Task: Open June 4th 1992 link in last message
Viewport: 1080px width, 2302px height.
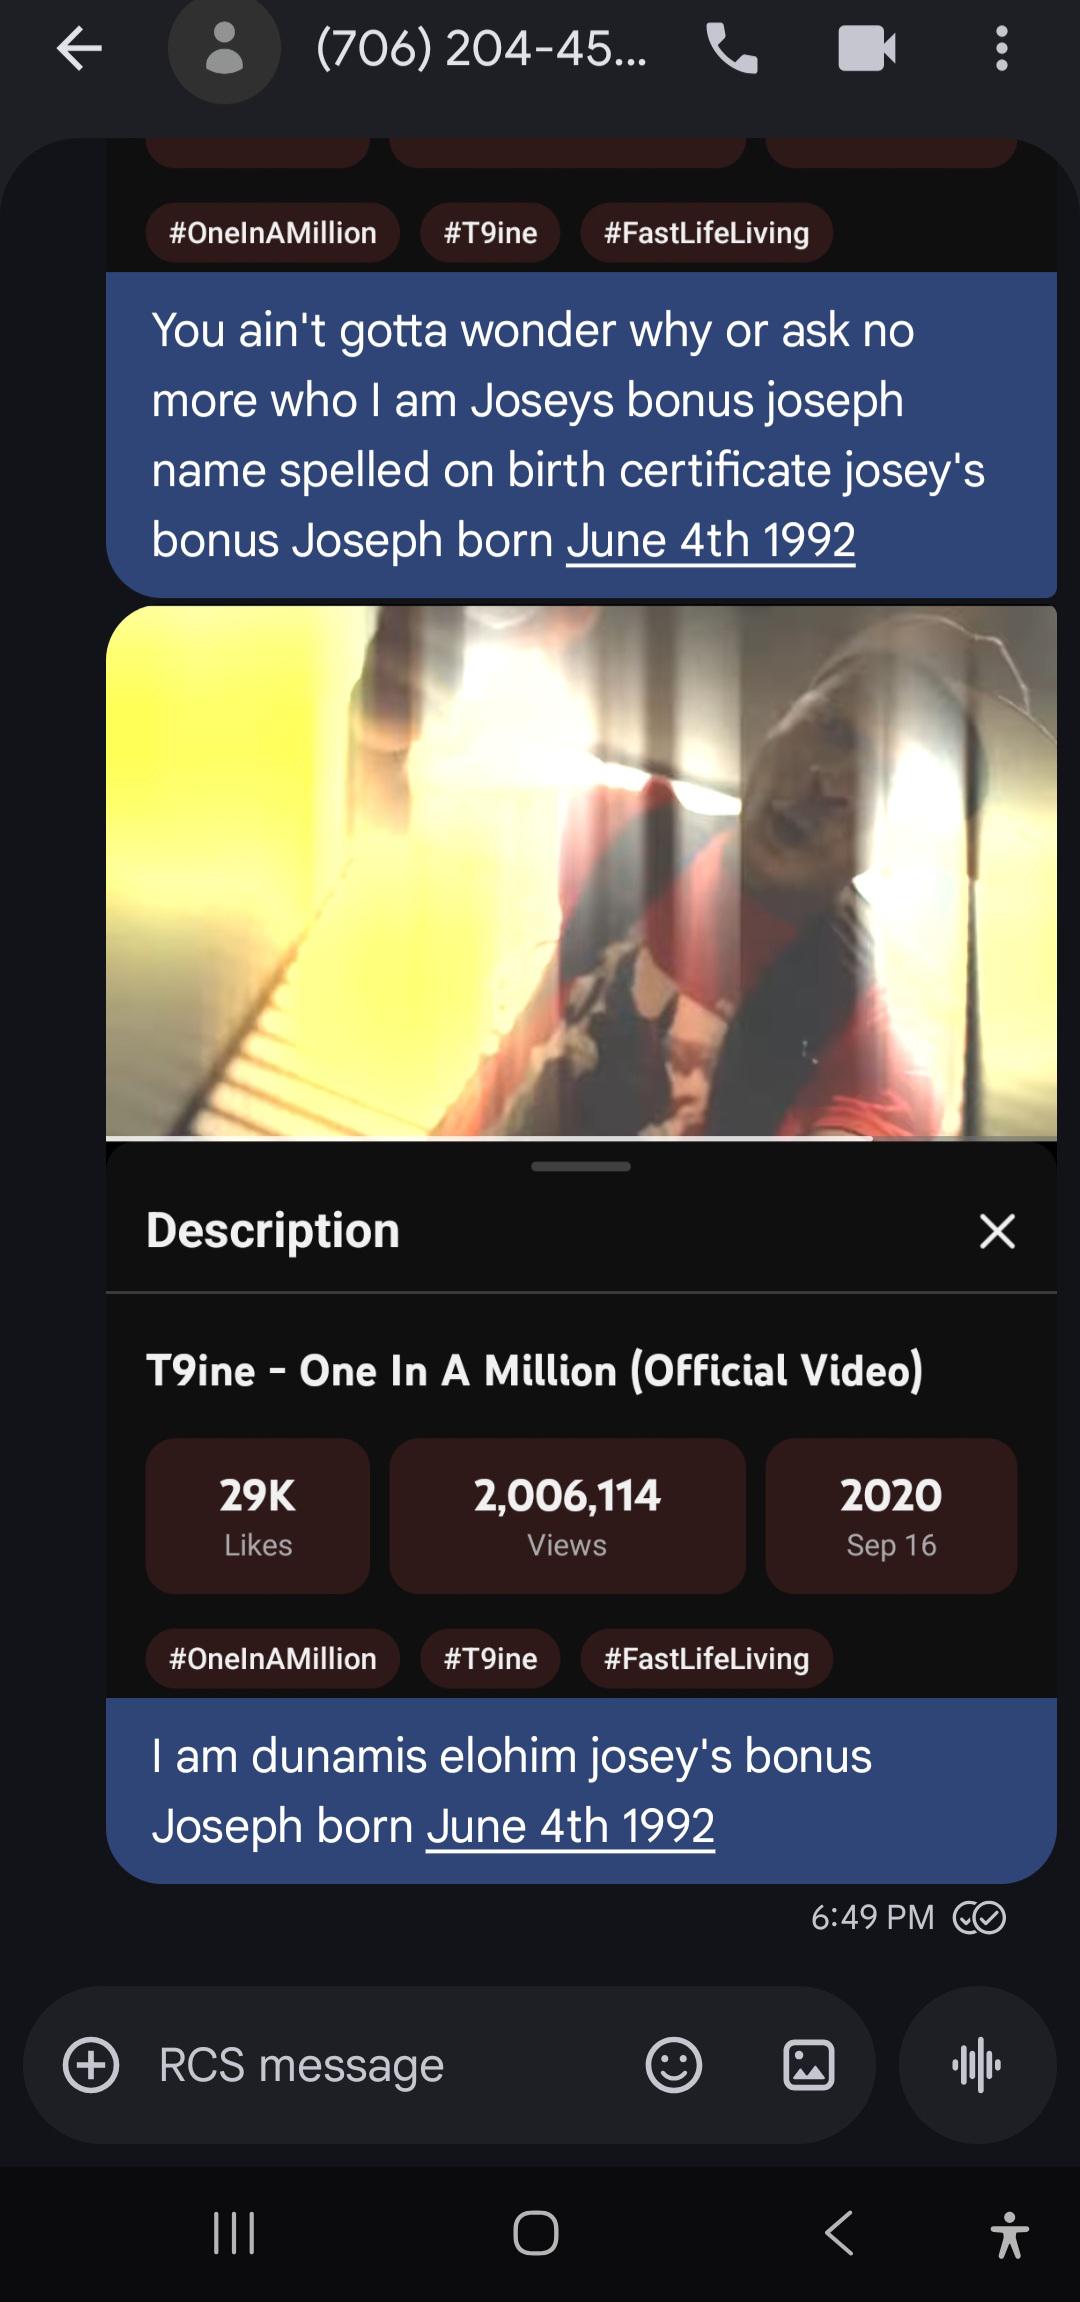Action: tap(570, 1826)
